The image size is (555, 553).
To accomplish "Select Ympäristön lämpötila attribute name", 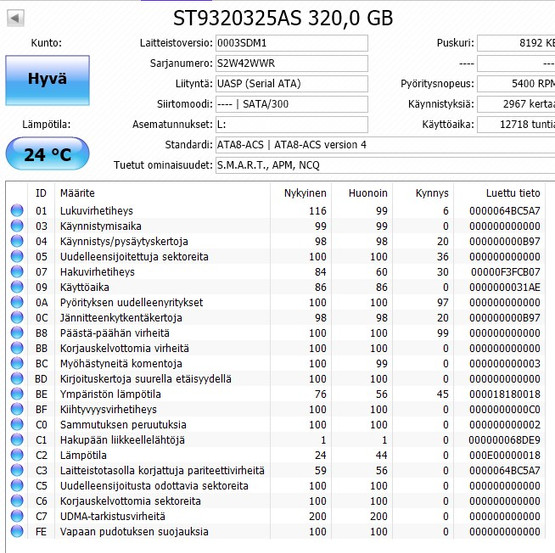I will point(110,394).
